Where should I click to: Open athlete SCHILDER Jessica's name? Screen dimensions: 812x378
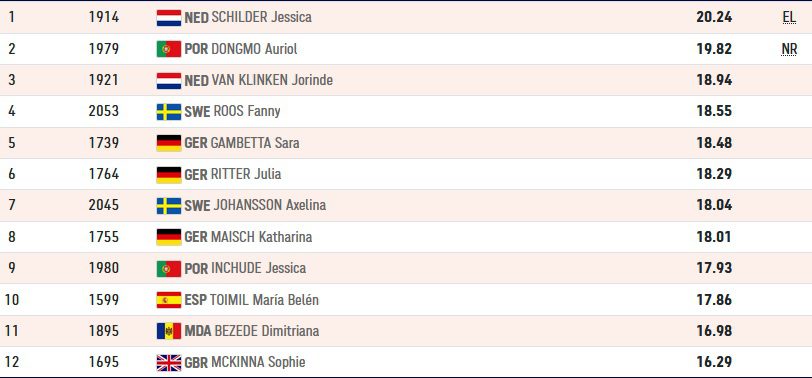[x=262, y=17]
